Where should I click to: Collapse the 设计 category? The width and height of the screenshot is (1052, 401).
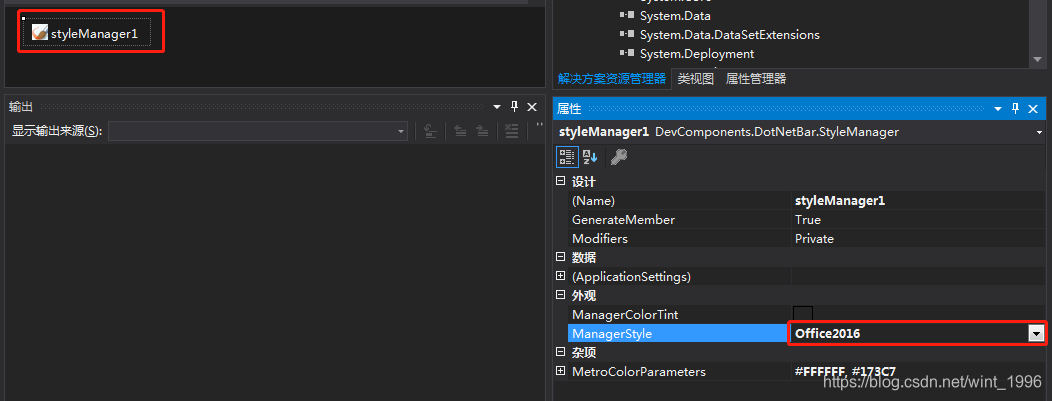560,182
